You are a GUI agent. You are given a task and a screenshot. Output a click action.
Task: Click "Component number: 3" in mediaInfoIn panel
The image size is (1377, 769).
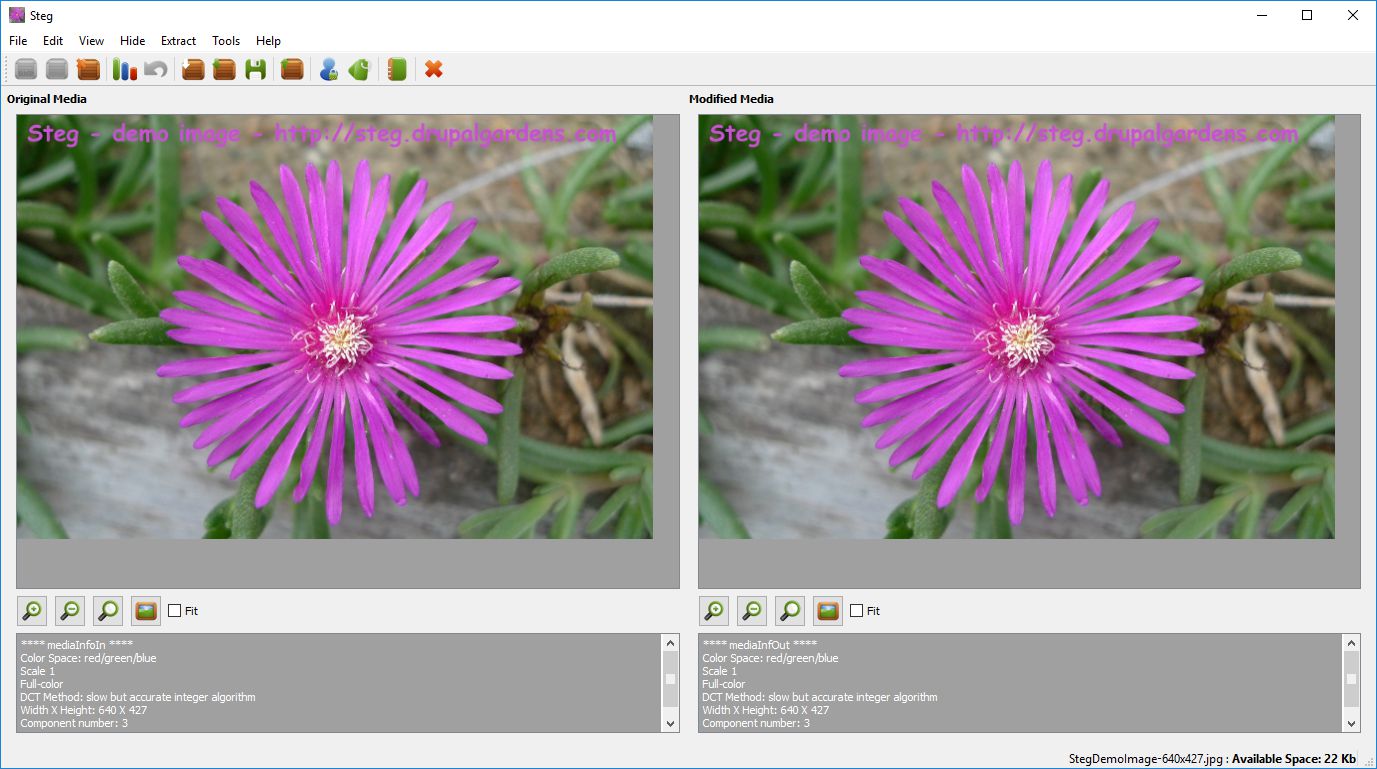pyautogui.click(x=74, y=723)
